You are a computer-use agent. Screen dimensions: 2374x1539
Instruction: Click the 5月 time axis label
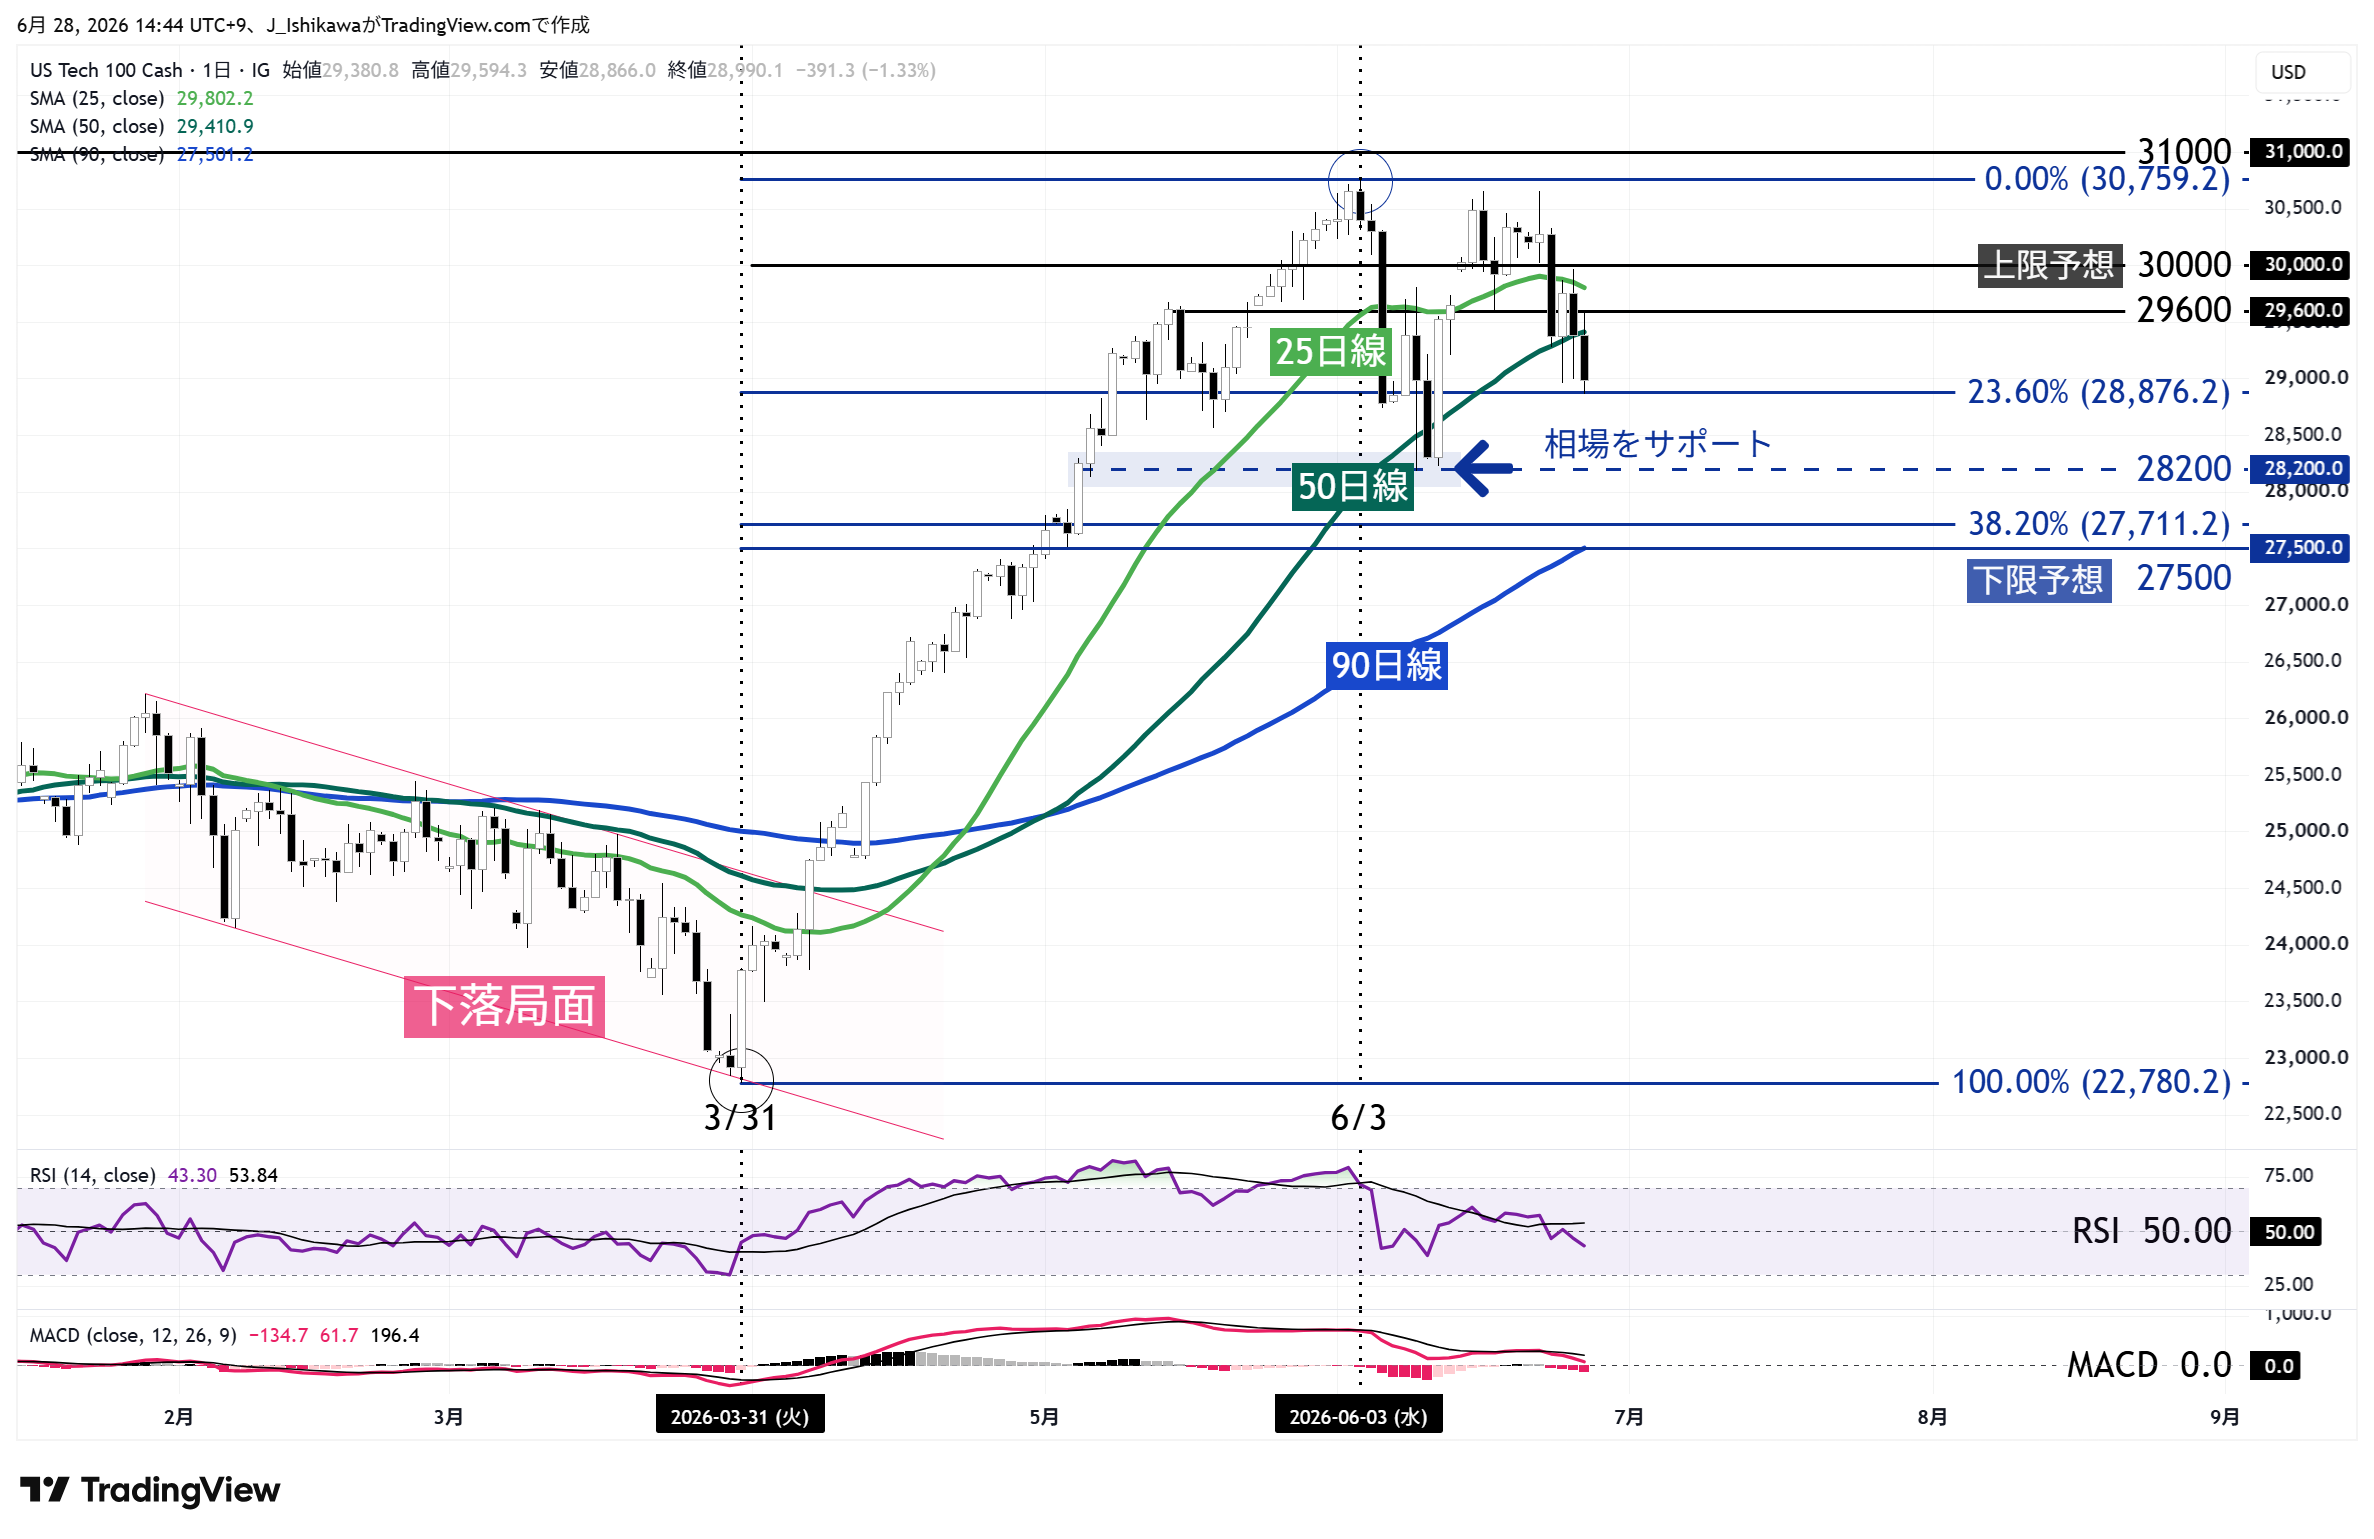click(1044, 1416)
